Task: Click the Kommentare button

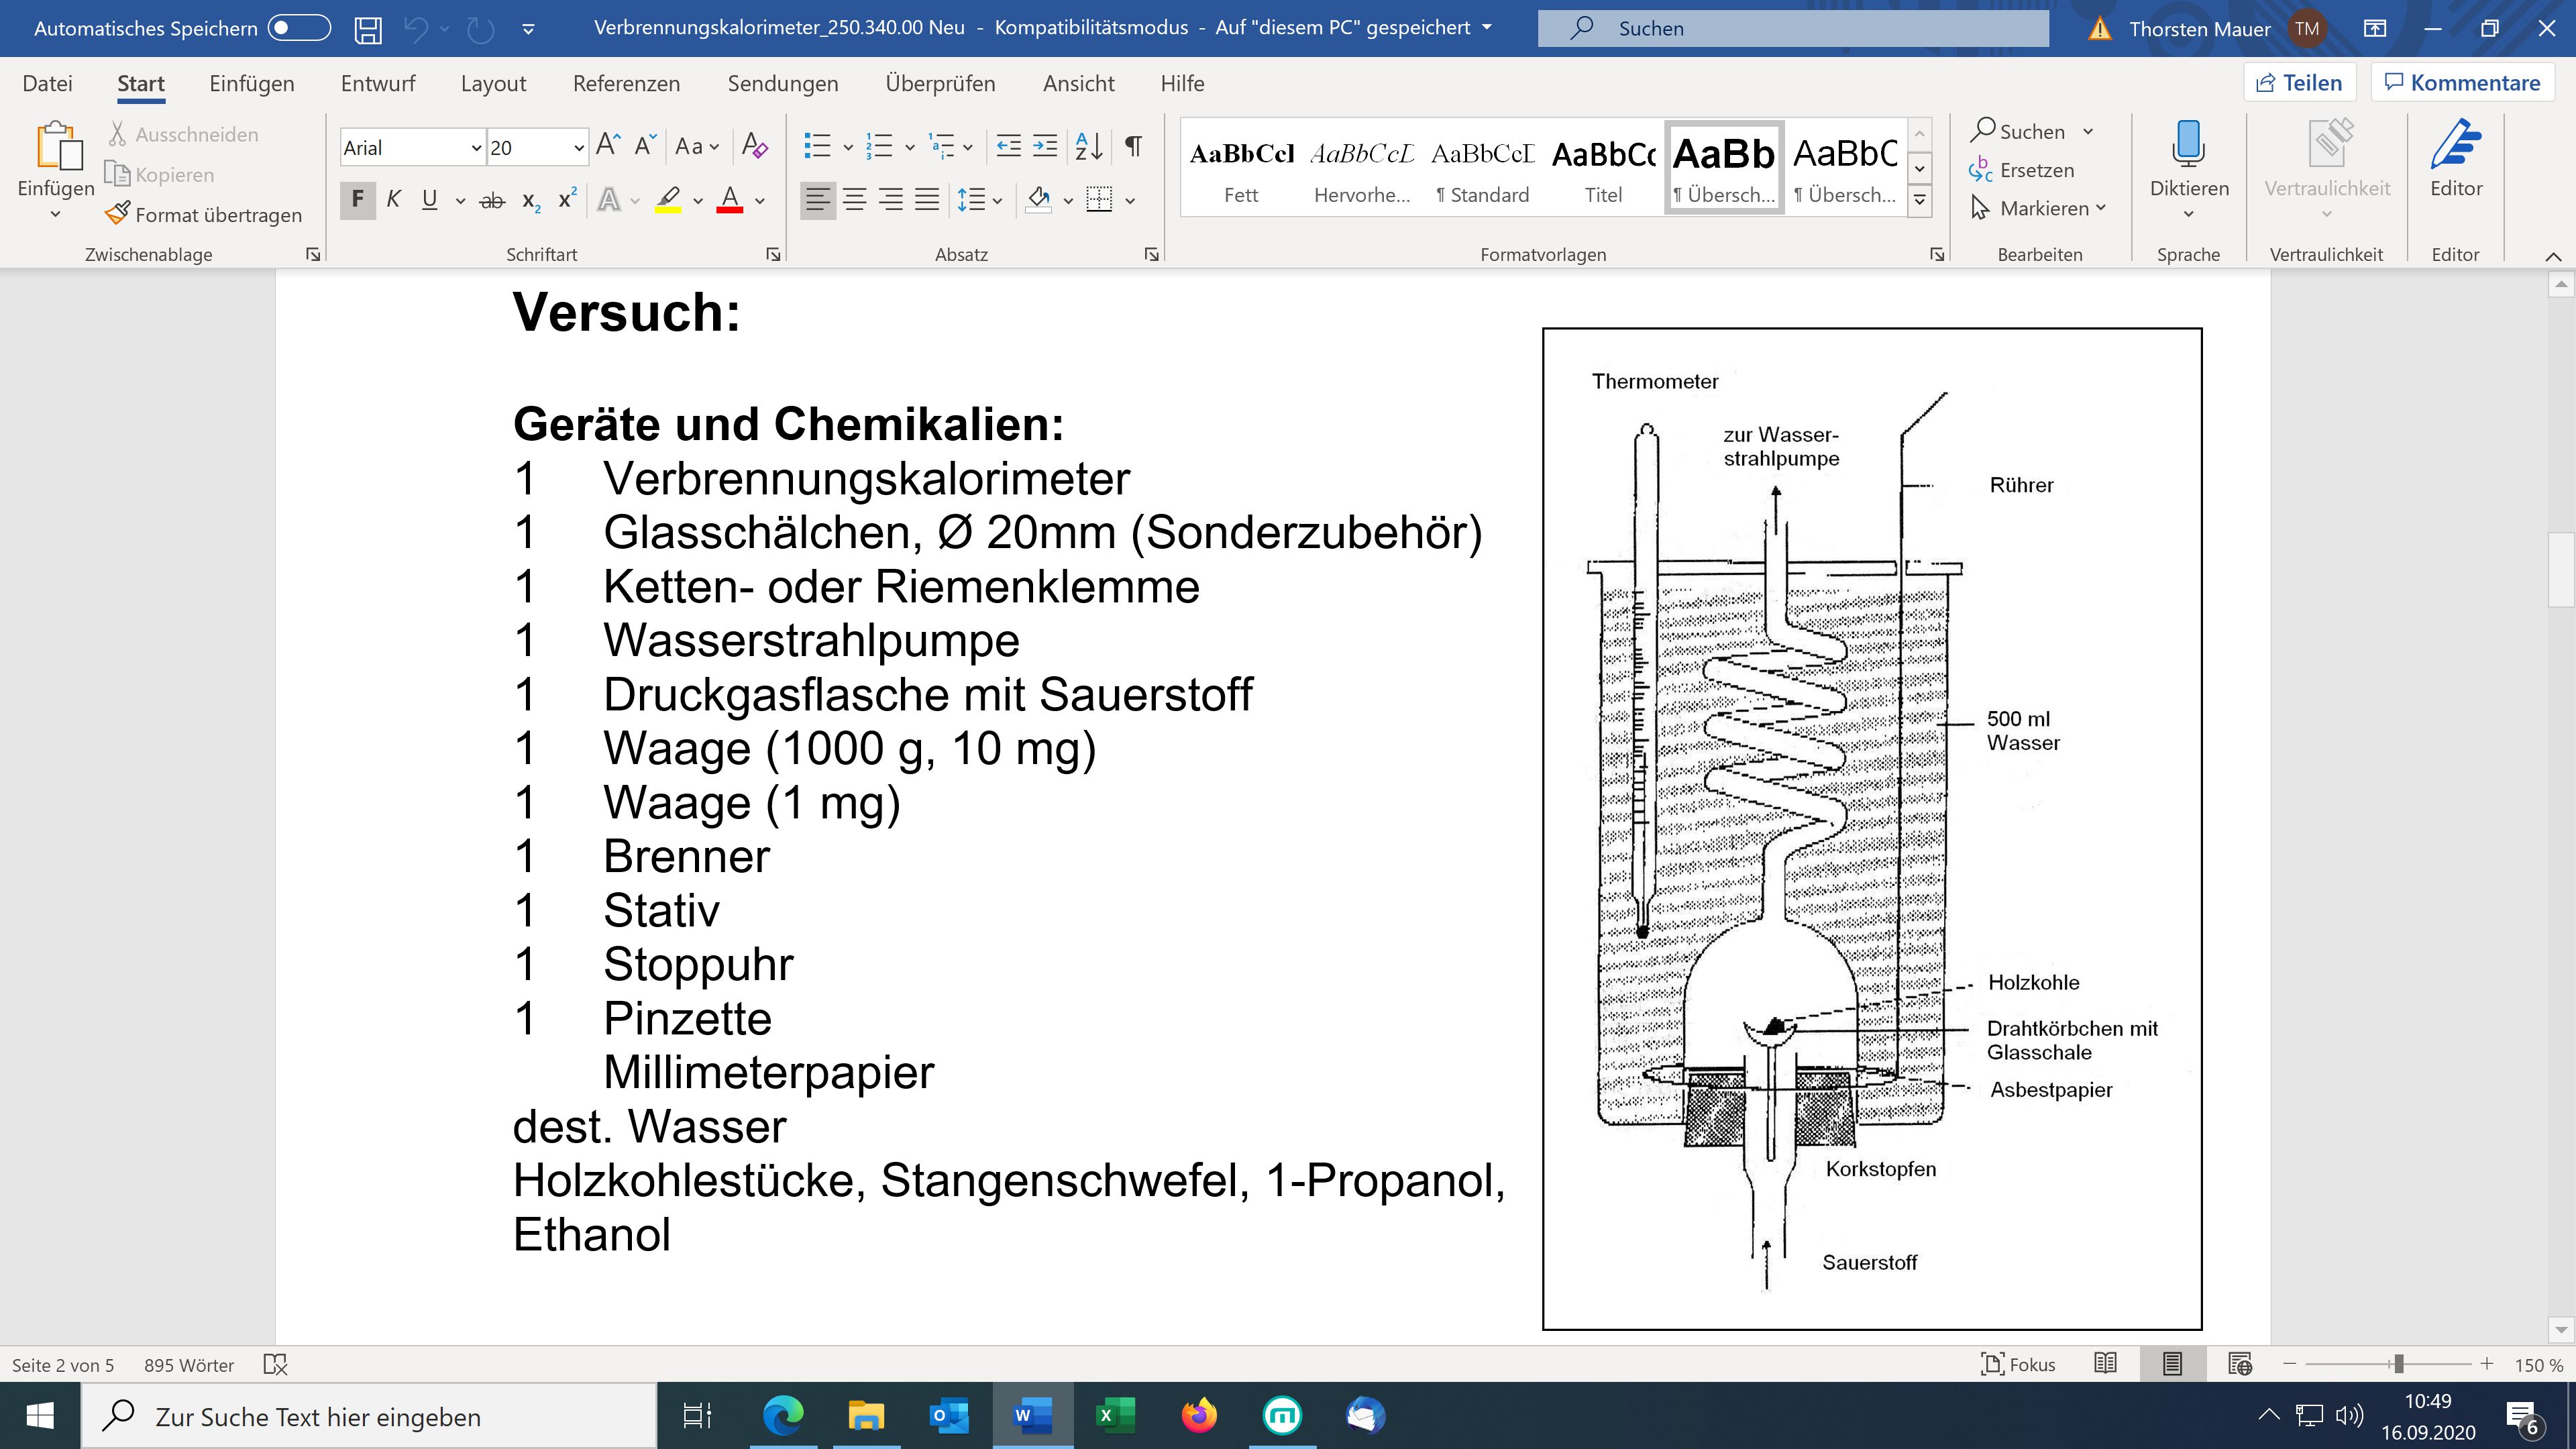Action: coord(2462,82)
